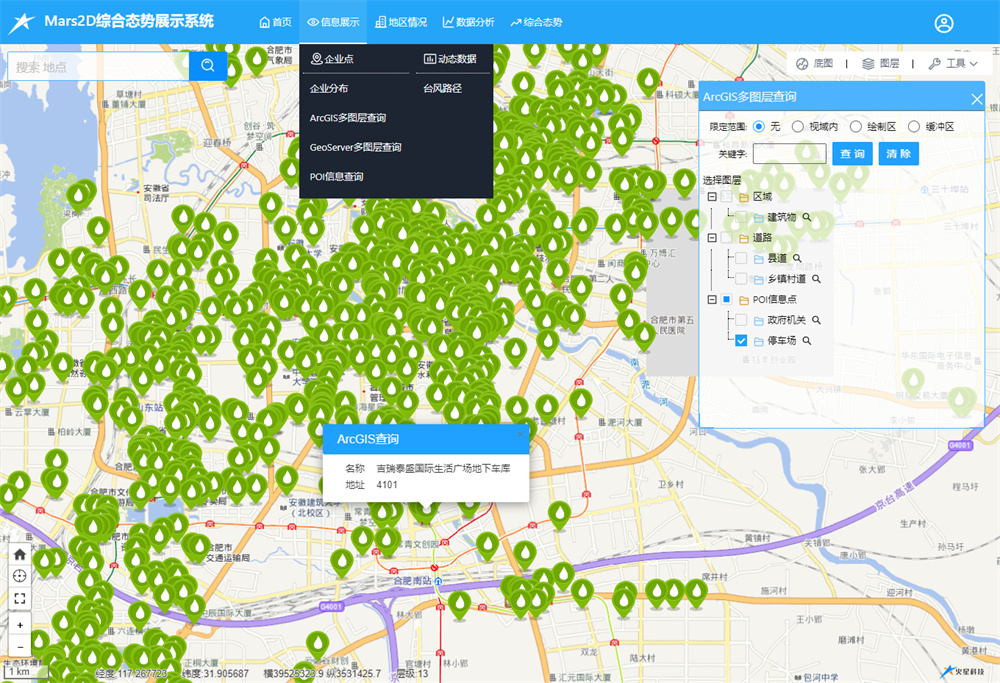This screenshot has height=683, width=1000.
Task: Open the user account avatar icon
Action: pos(944,24)
